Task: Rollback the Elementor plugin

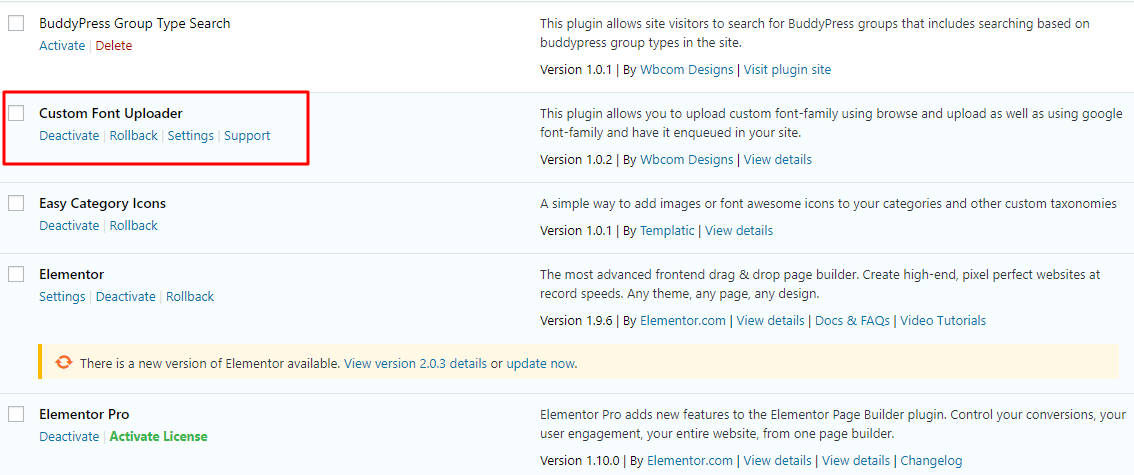Action: (x=189, y=296)
